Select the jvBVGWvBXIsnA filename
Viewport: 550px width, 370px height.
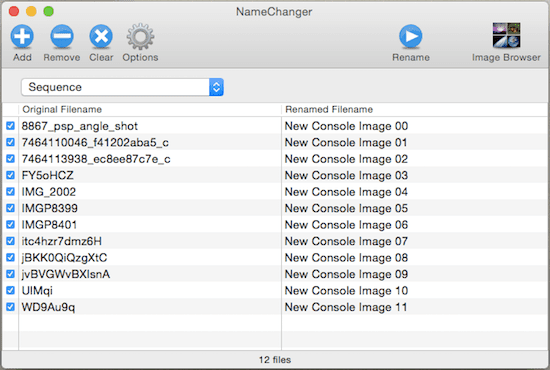pyautogui.click(x=66, y=274)
